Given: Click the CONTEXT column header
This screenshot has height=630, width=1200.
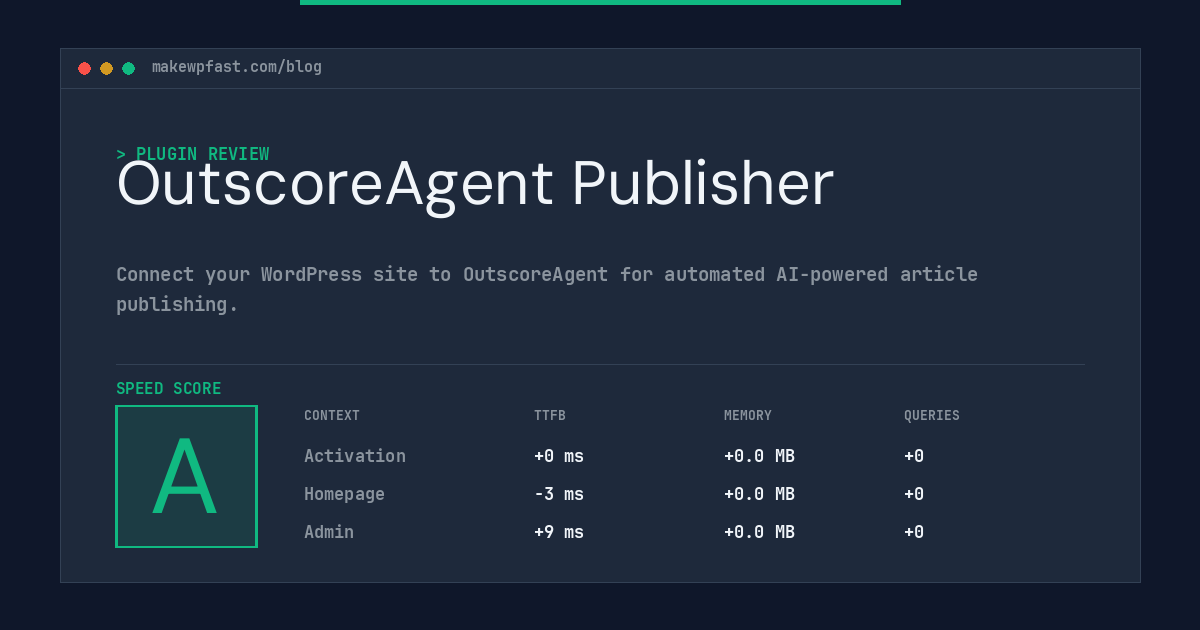Looking at the screenshot, I should pyautogui.click(x=332, y=416).
